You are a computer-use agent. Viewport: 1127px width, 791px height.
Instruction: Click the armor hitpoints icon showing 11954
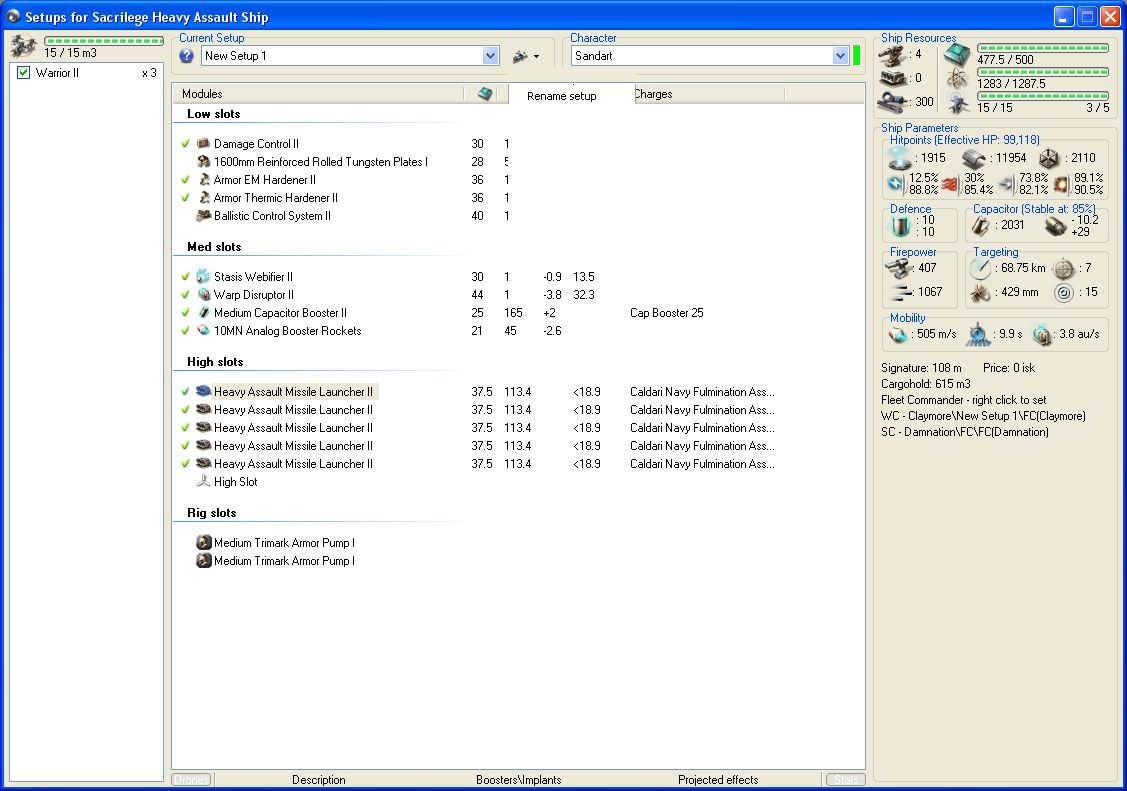click(974, 158)
